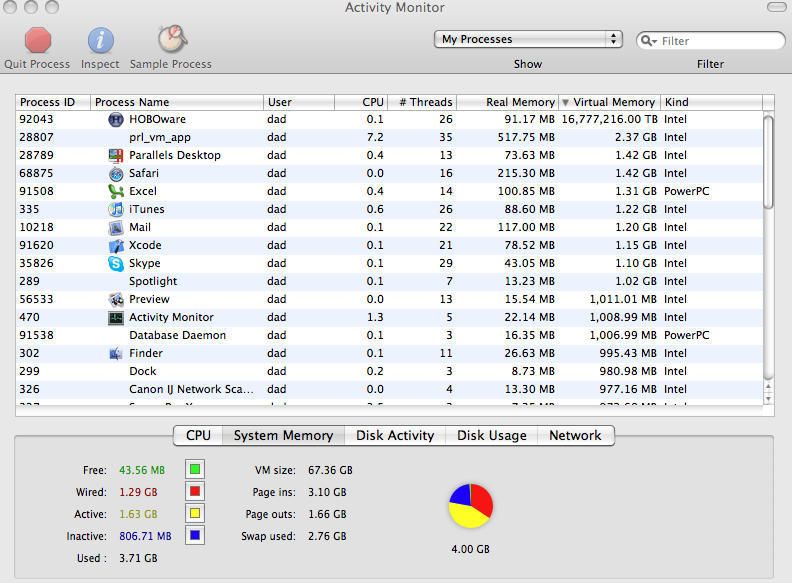Sort by Process ID column header
This screenshot has width=792, height=583.
[x=53, y=102]
